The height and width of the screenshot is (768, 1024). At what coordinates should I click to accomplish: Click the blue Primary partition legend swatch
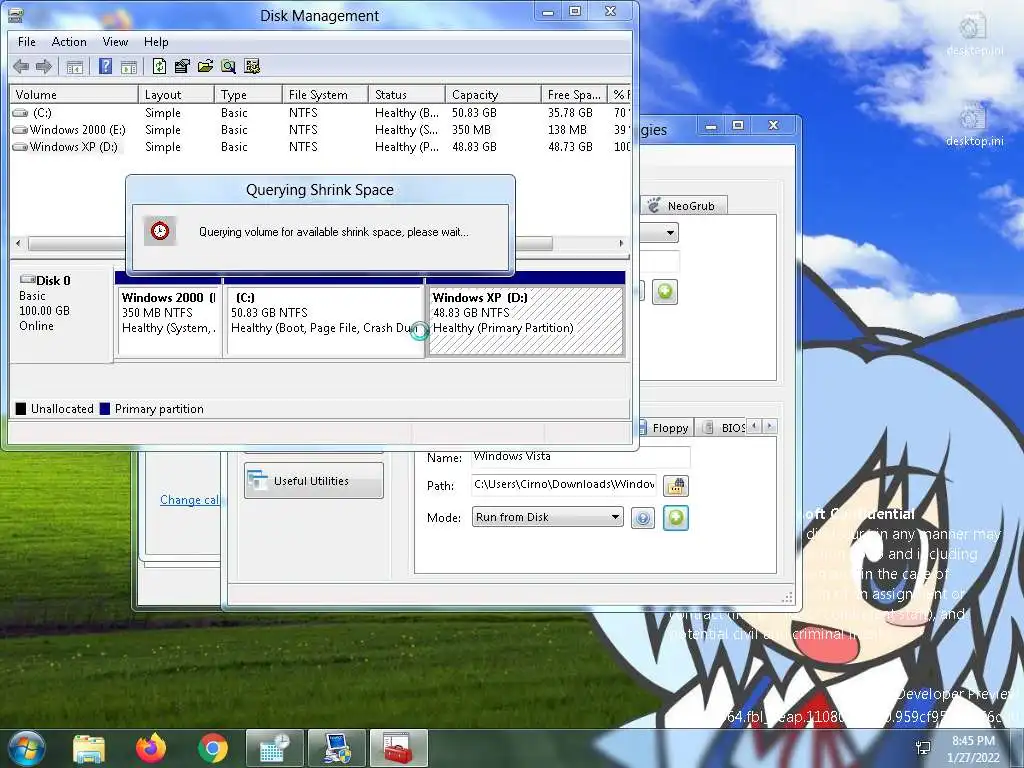pos(104,409)
